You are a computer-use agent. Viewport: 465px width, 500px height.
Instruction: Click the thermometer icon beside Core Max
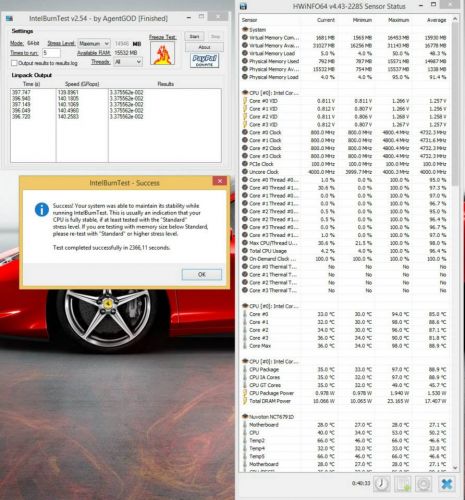click(x=245, y=346)
